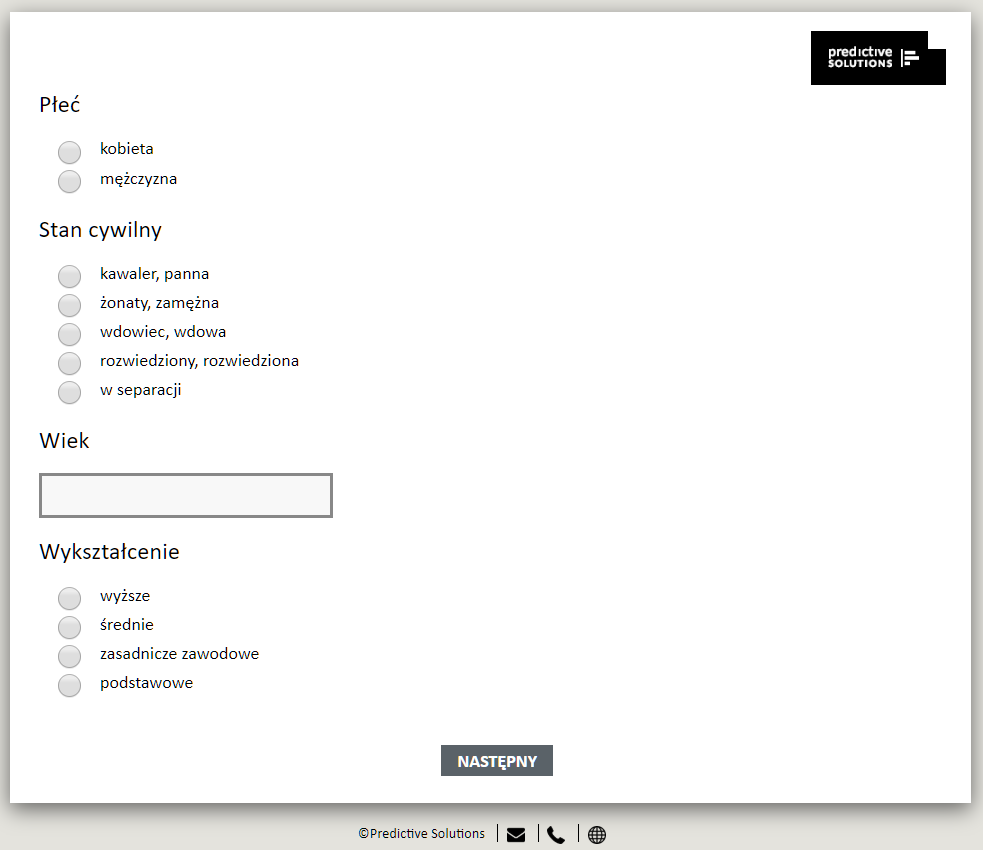Choose 'średnie' education option
The image size is (983, 850).
point(69,627)
